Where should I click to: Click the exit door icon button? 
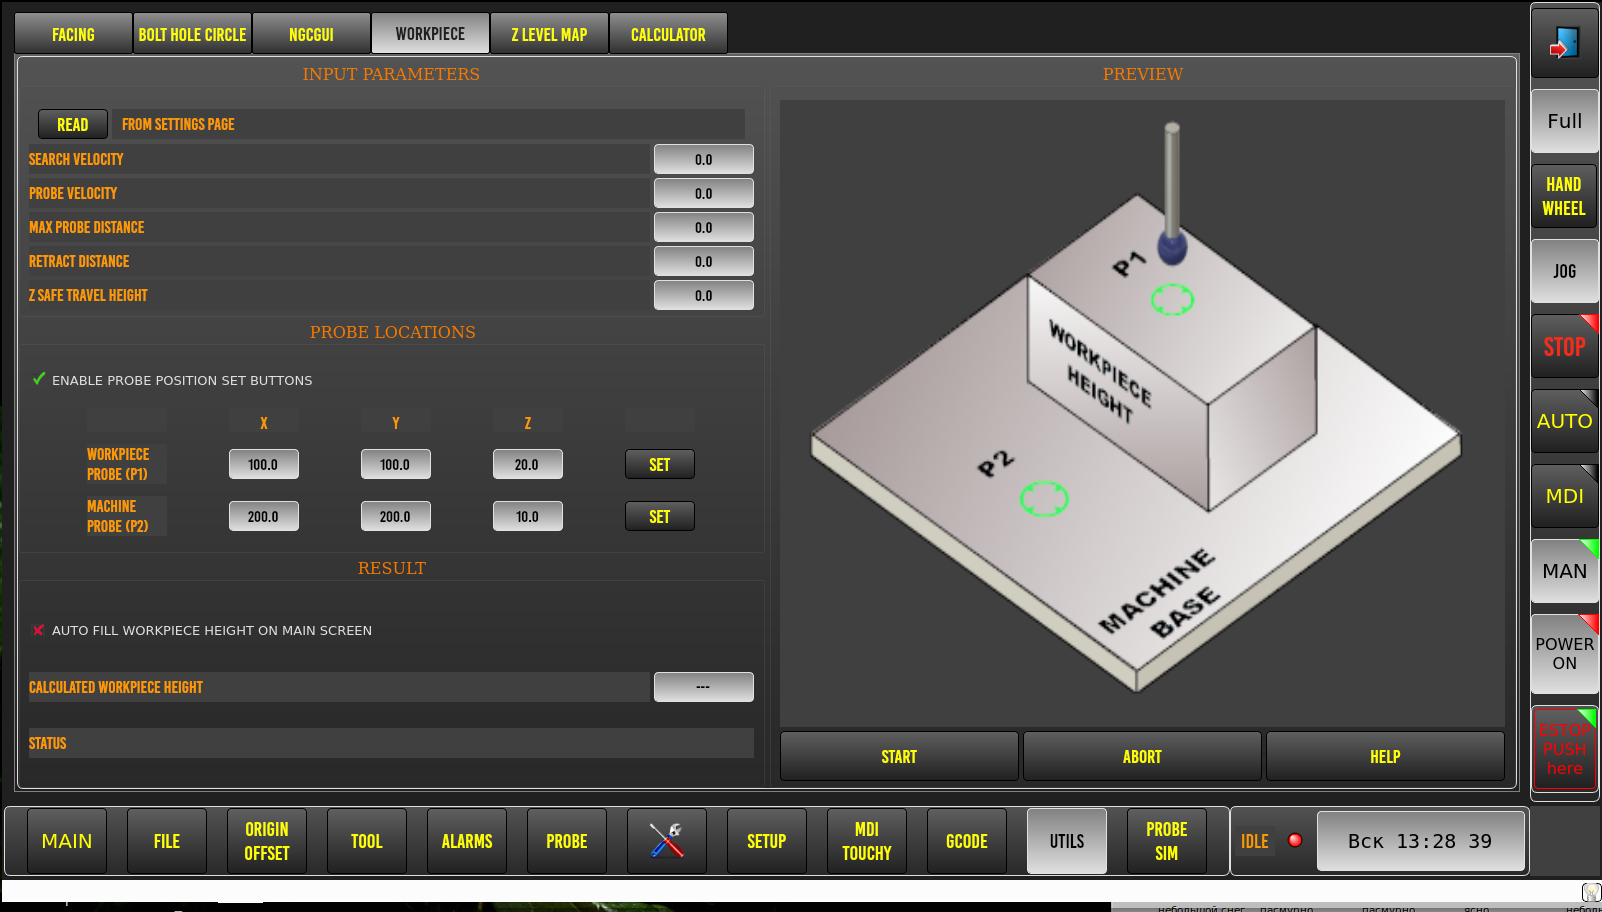point(1564,42)
